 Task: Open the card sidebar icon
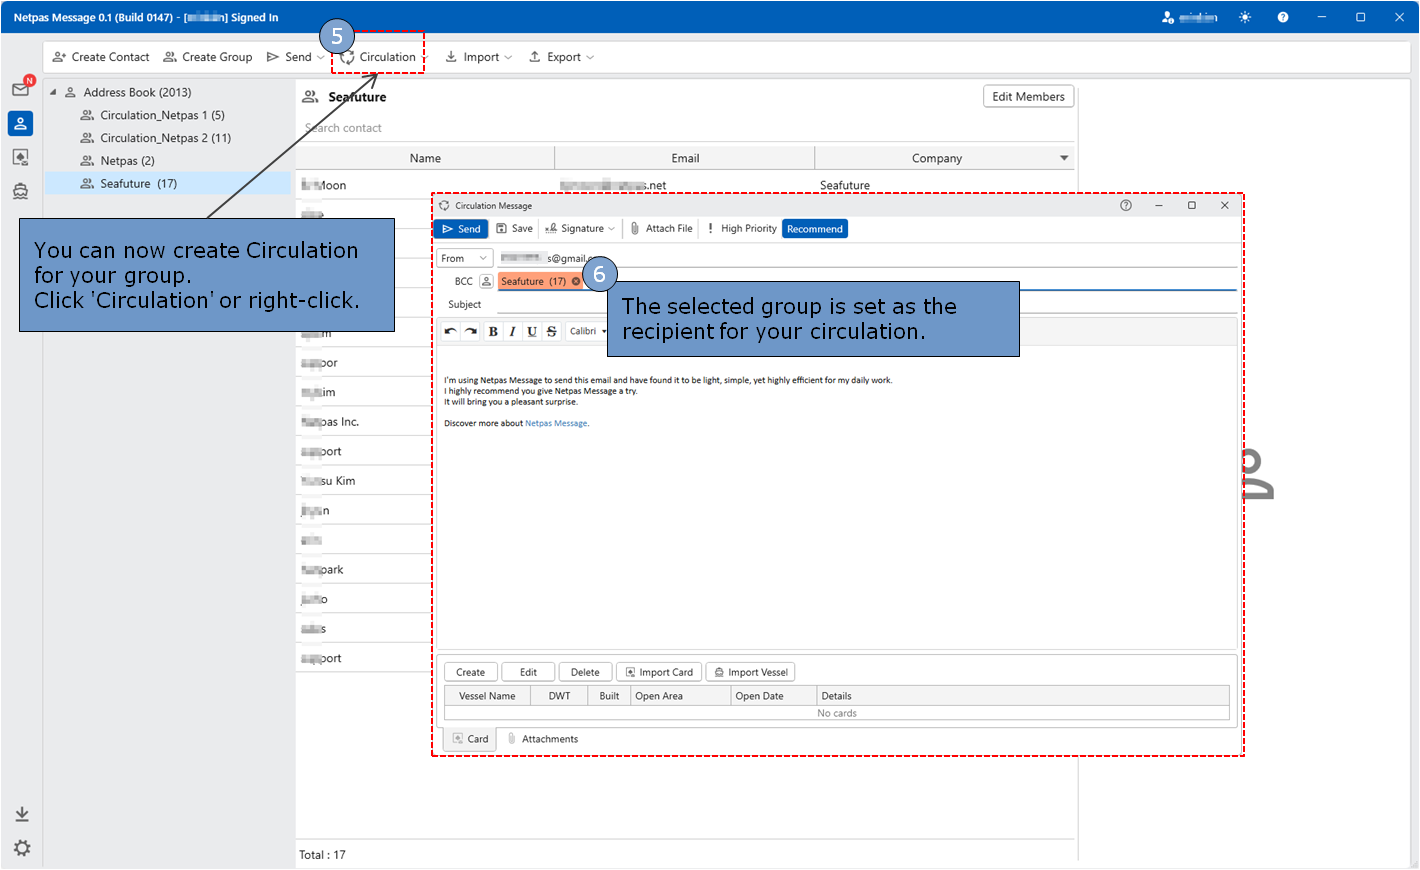[x=20, y=157]
